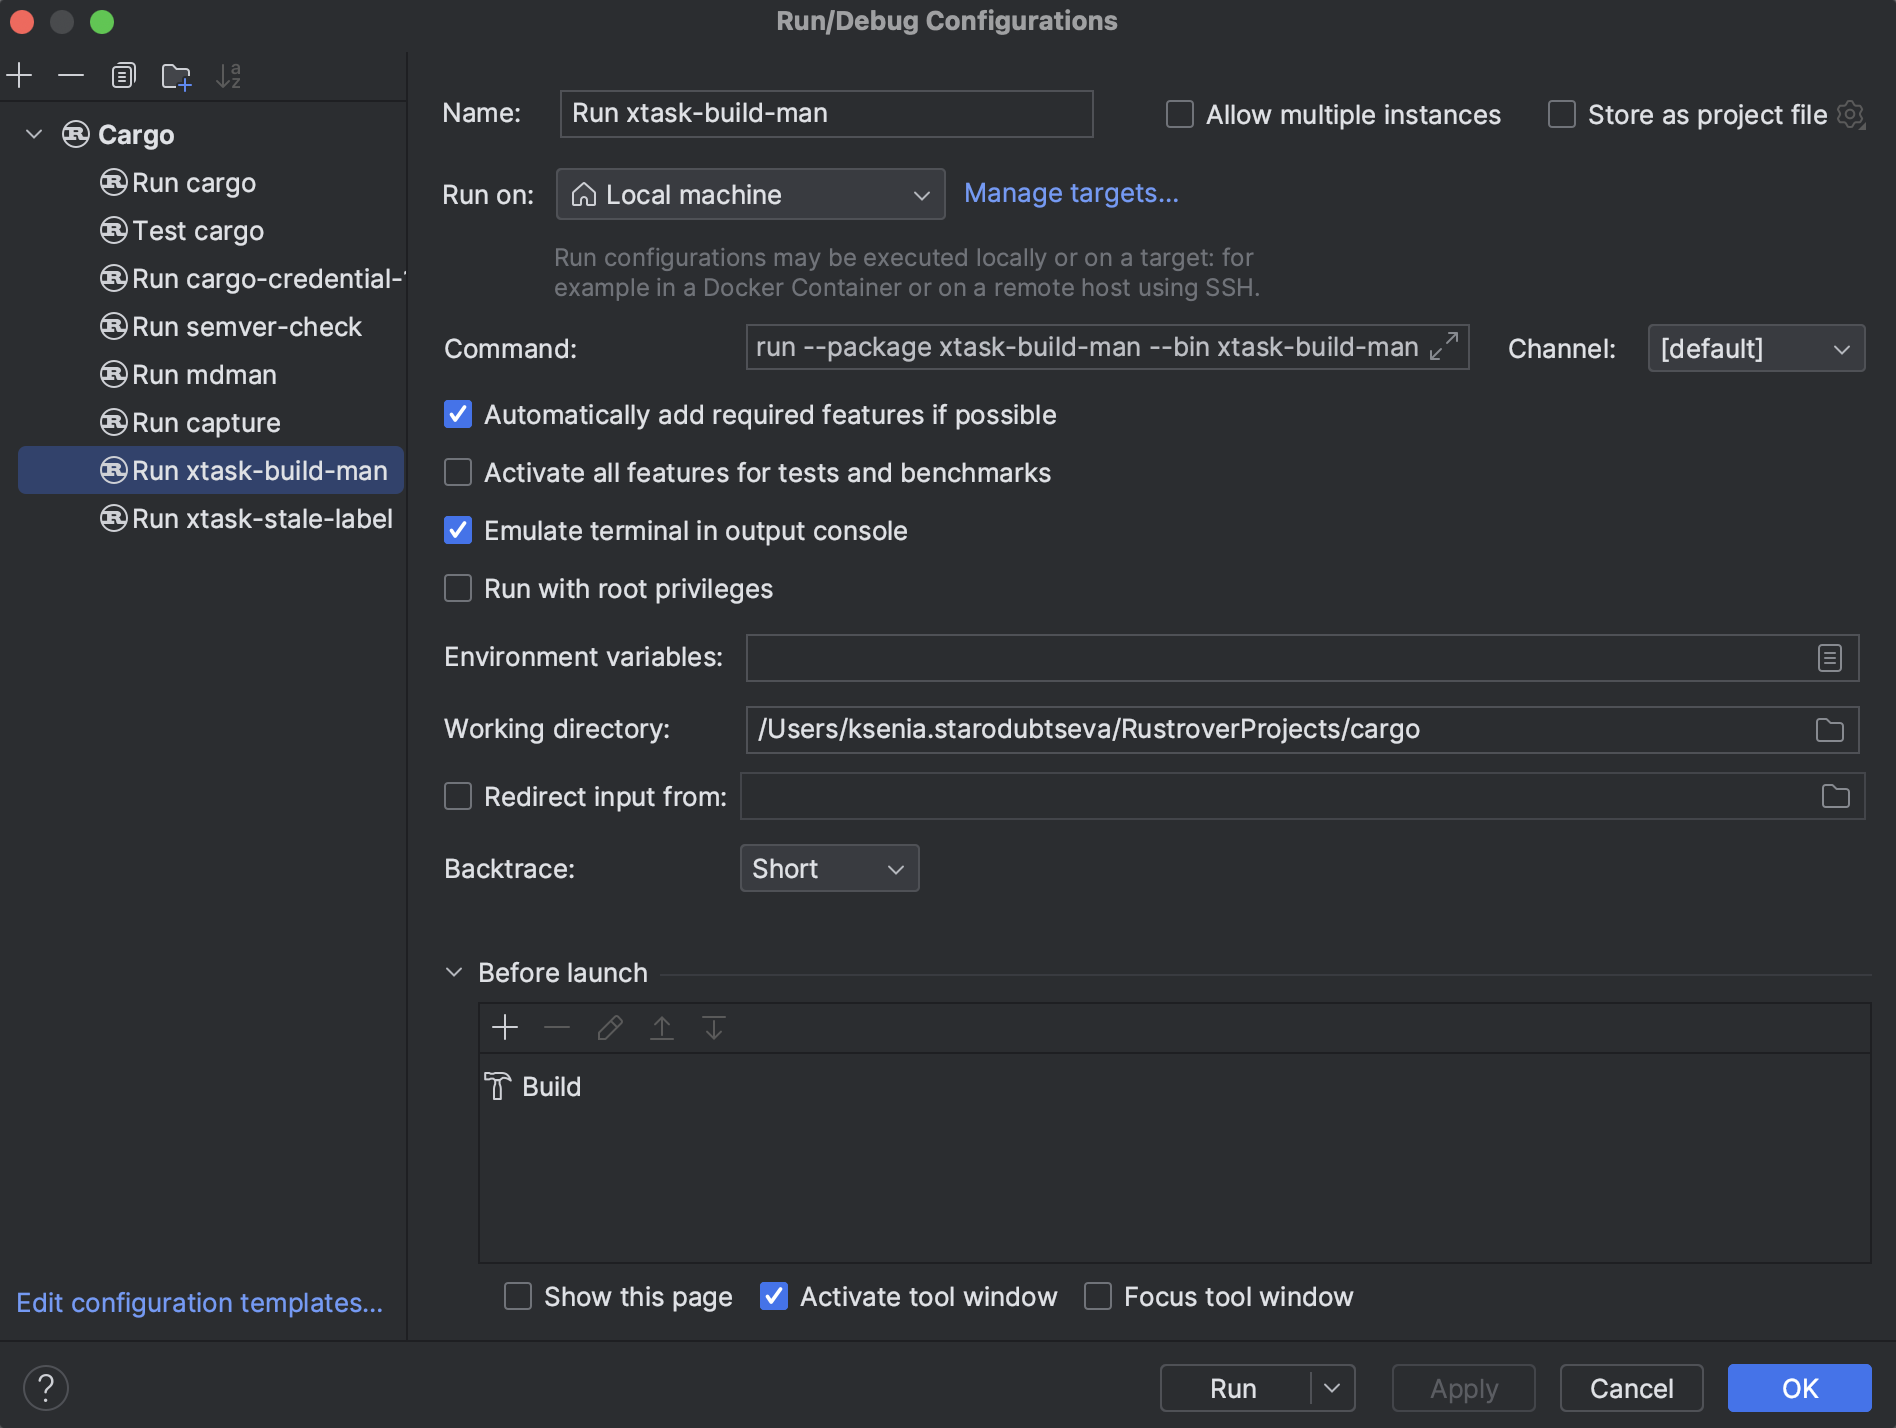Add a new run configuration

pos(20,75)
